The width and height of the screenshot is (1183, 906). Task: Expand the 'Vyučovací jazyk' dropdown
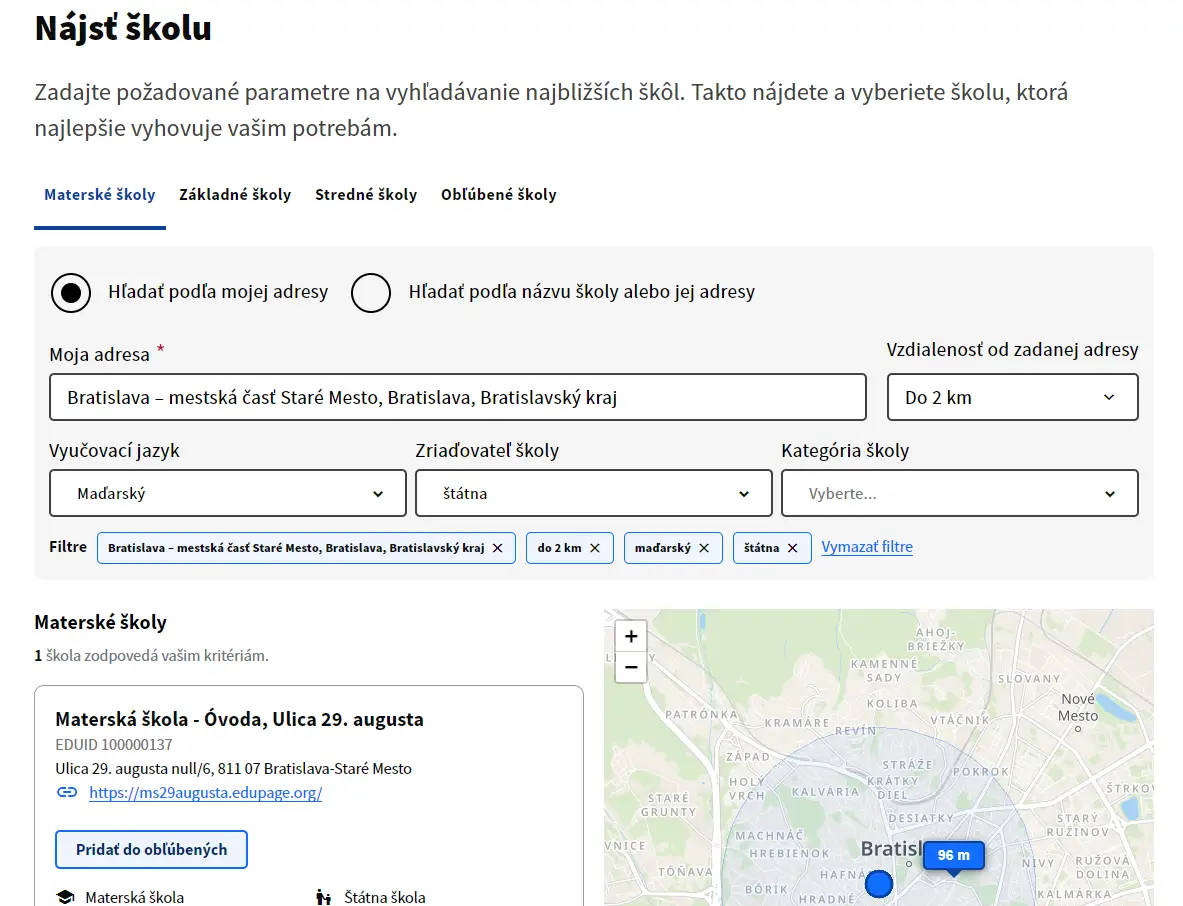(x=228, y=493)
